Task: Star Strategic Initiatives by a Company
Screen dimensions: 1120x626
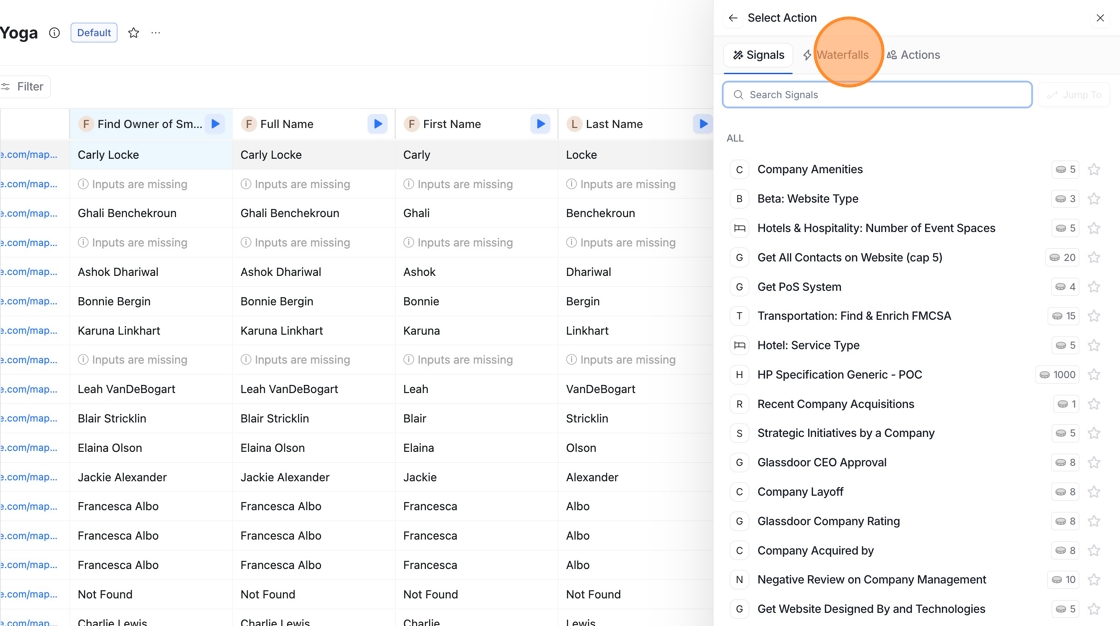Action: tap(1094, 433)
